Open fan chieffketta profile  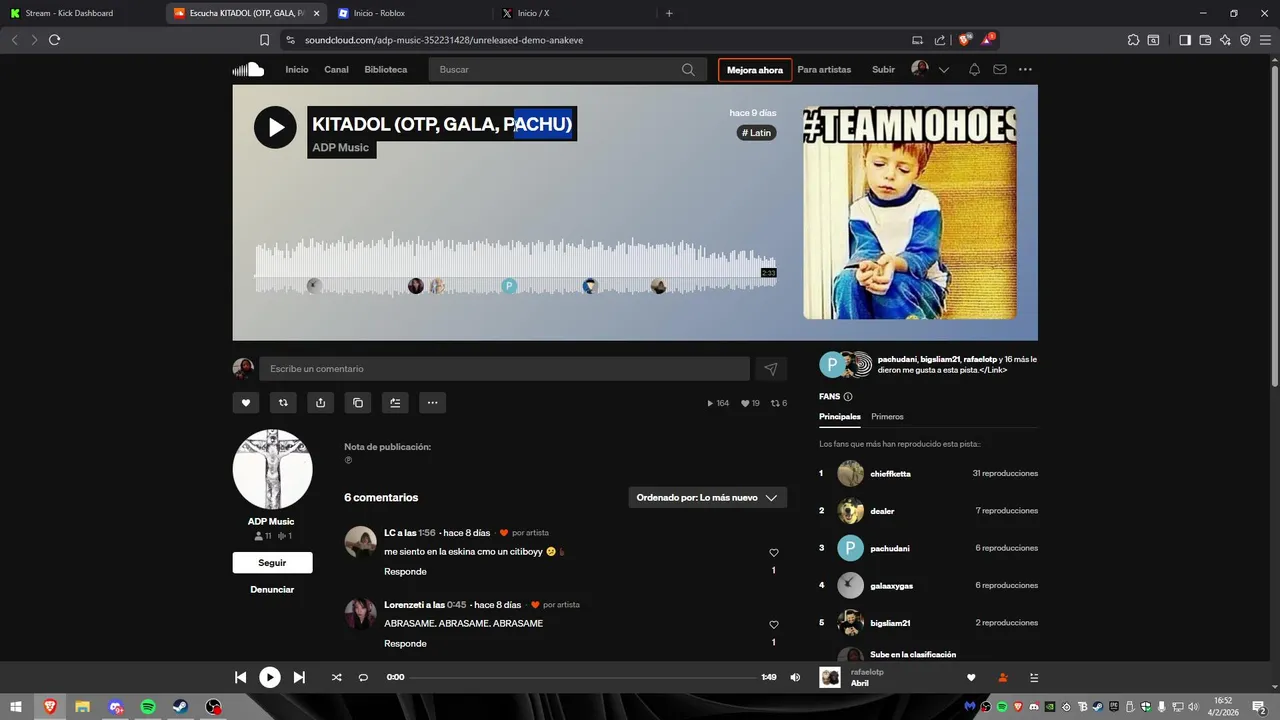890,474
